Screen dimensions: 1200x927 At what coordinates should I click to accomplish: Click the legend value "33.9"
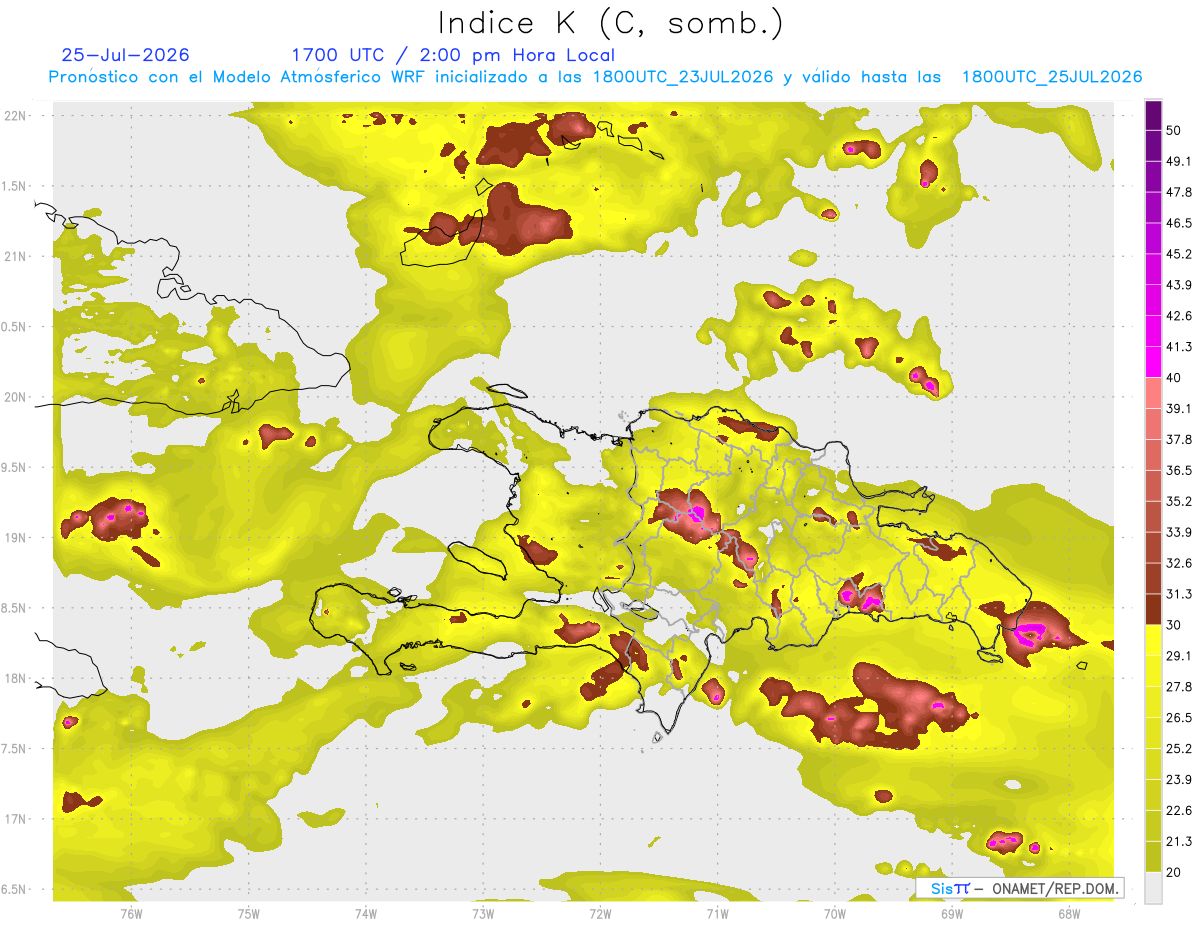tap(1179, 532)
